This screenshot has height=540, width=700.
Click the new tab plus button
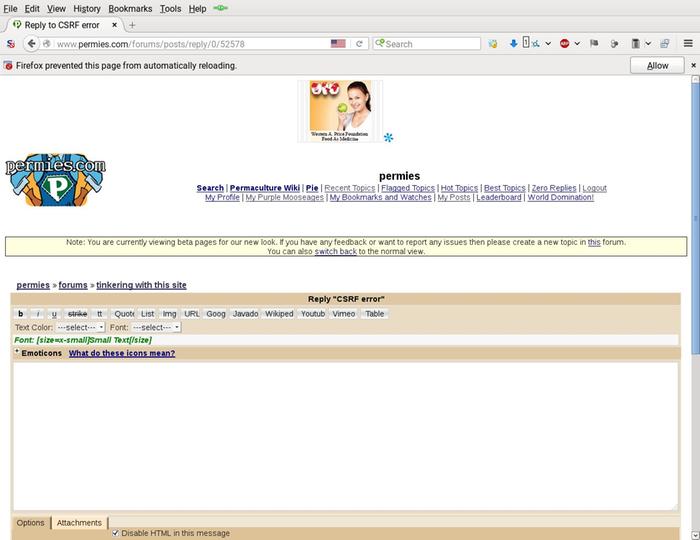[132, 25]
